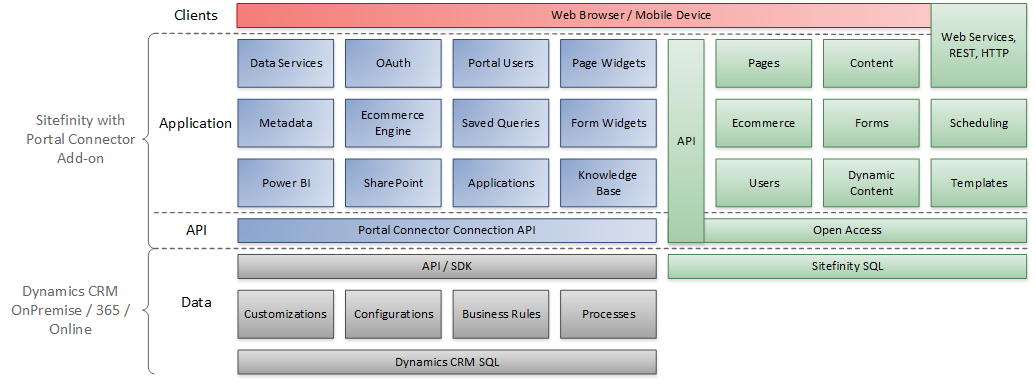Image resolution: width=1036 pixels, height=385 pixels.
Task: Click the Data Services box
Action: pyautogui.click(x=286, y=63)
